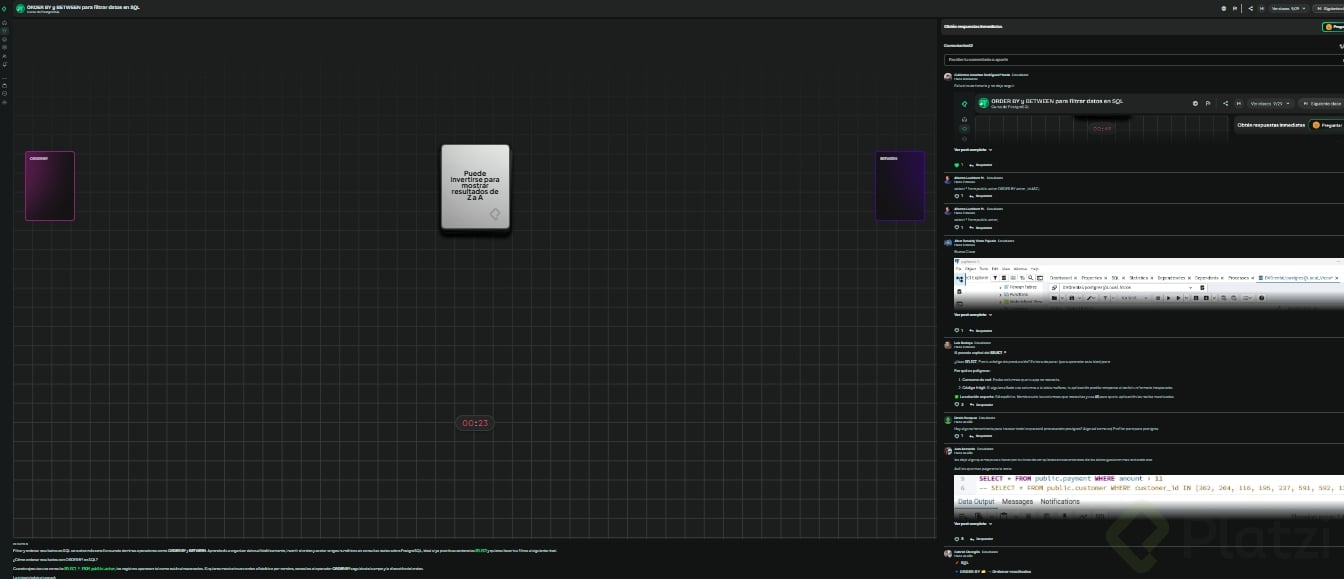The image size is (1344, 579).
Task: Click the Platzi logo in the sidebar
Action: coord(5,7)
